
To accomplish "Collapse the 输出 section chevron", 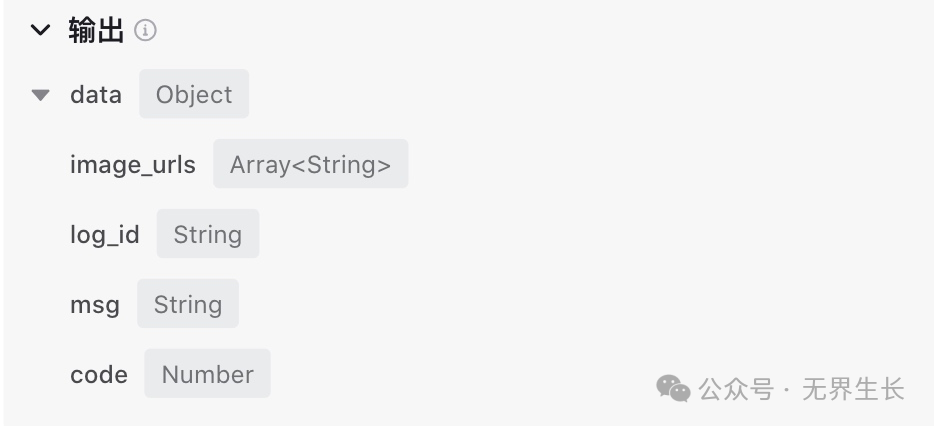I will click(x=40, y=31).
